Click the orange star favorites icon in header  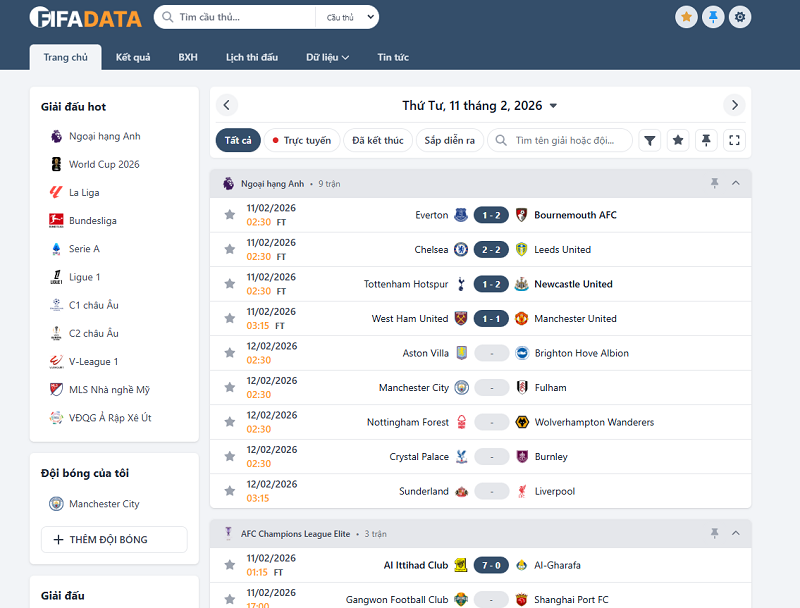pyautogui.click(x=686, y=17)
